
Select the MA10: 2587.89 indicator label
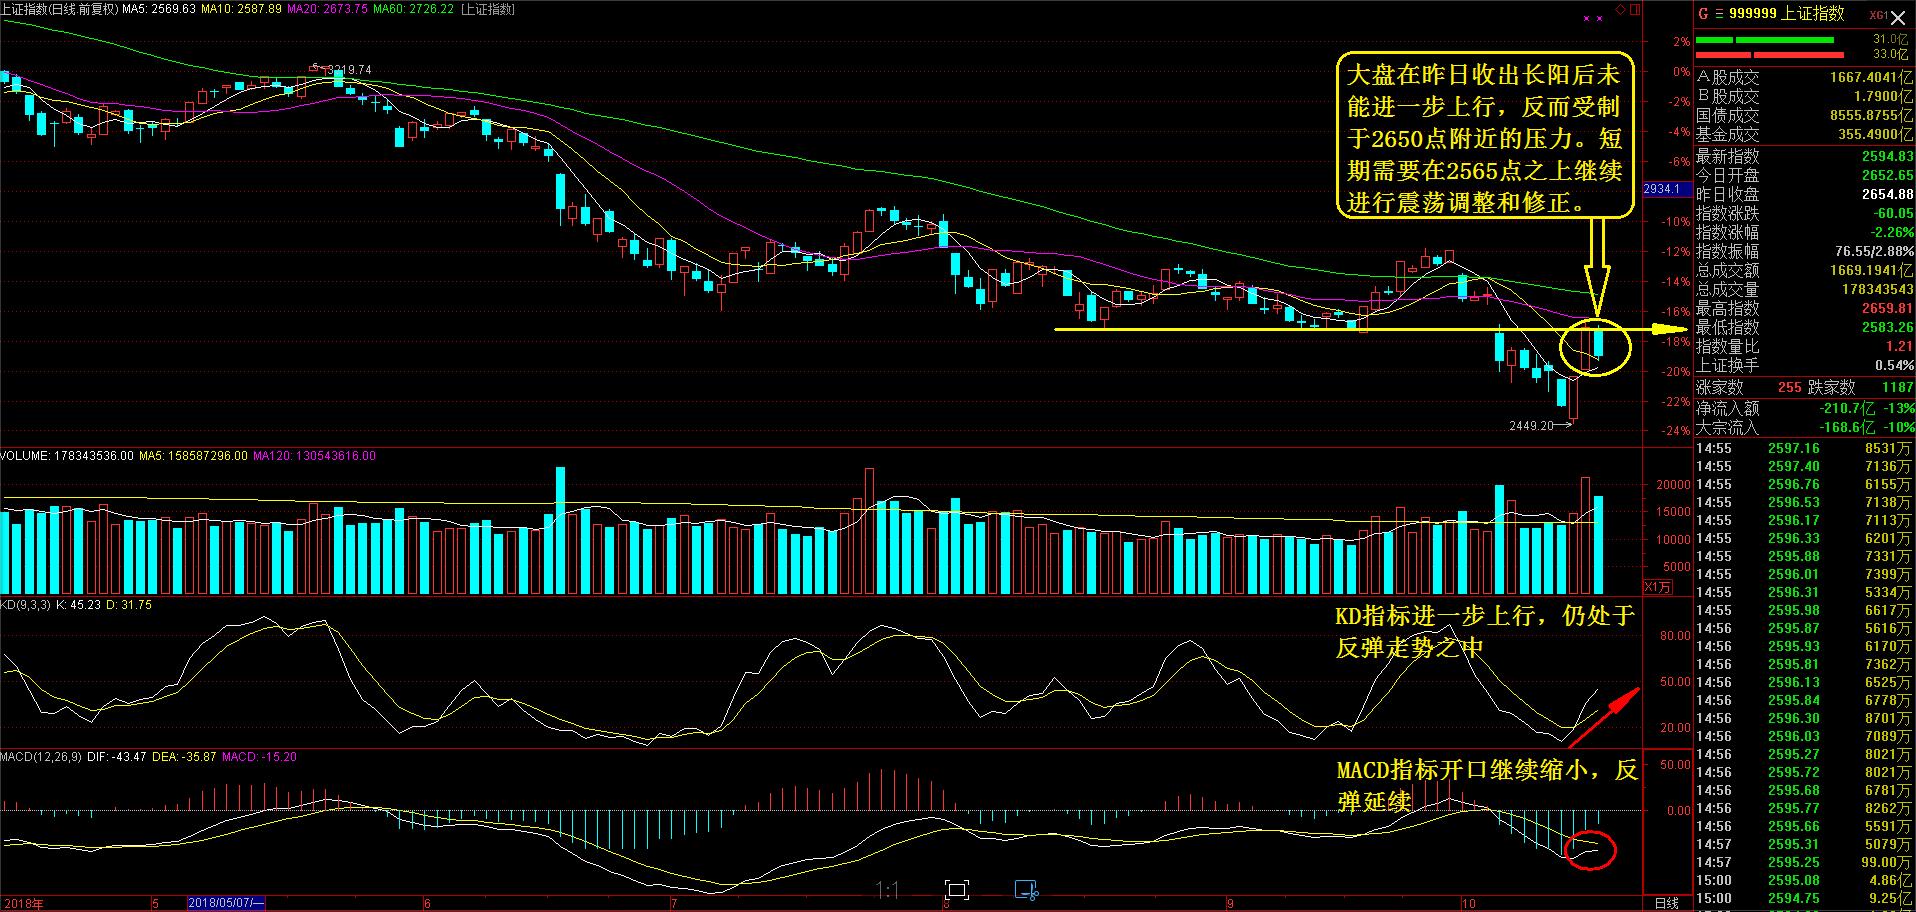241,9
